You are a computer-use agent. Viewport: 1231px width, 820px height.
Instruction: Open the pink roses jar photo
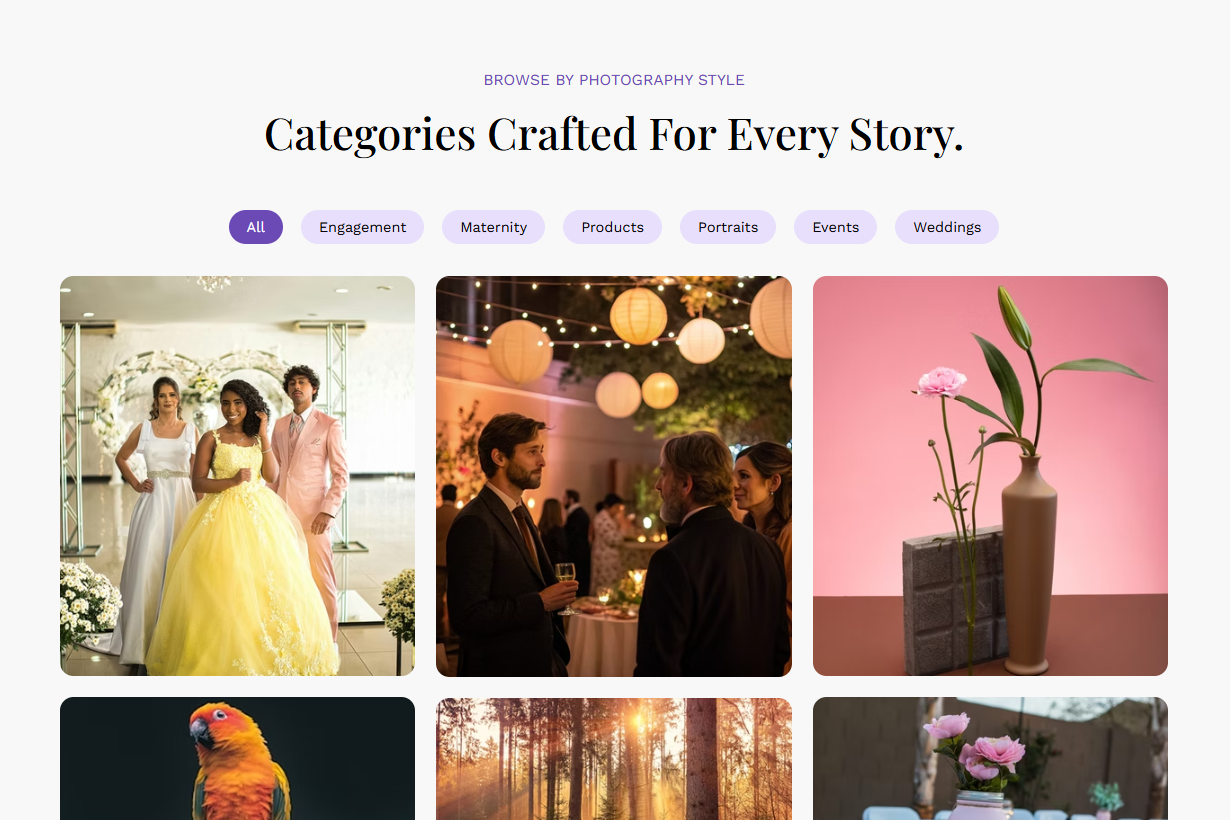coord(990,759)
